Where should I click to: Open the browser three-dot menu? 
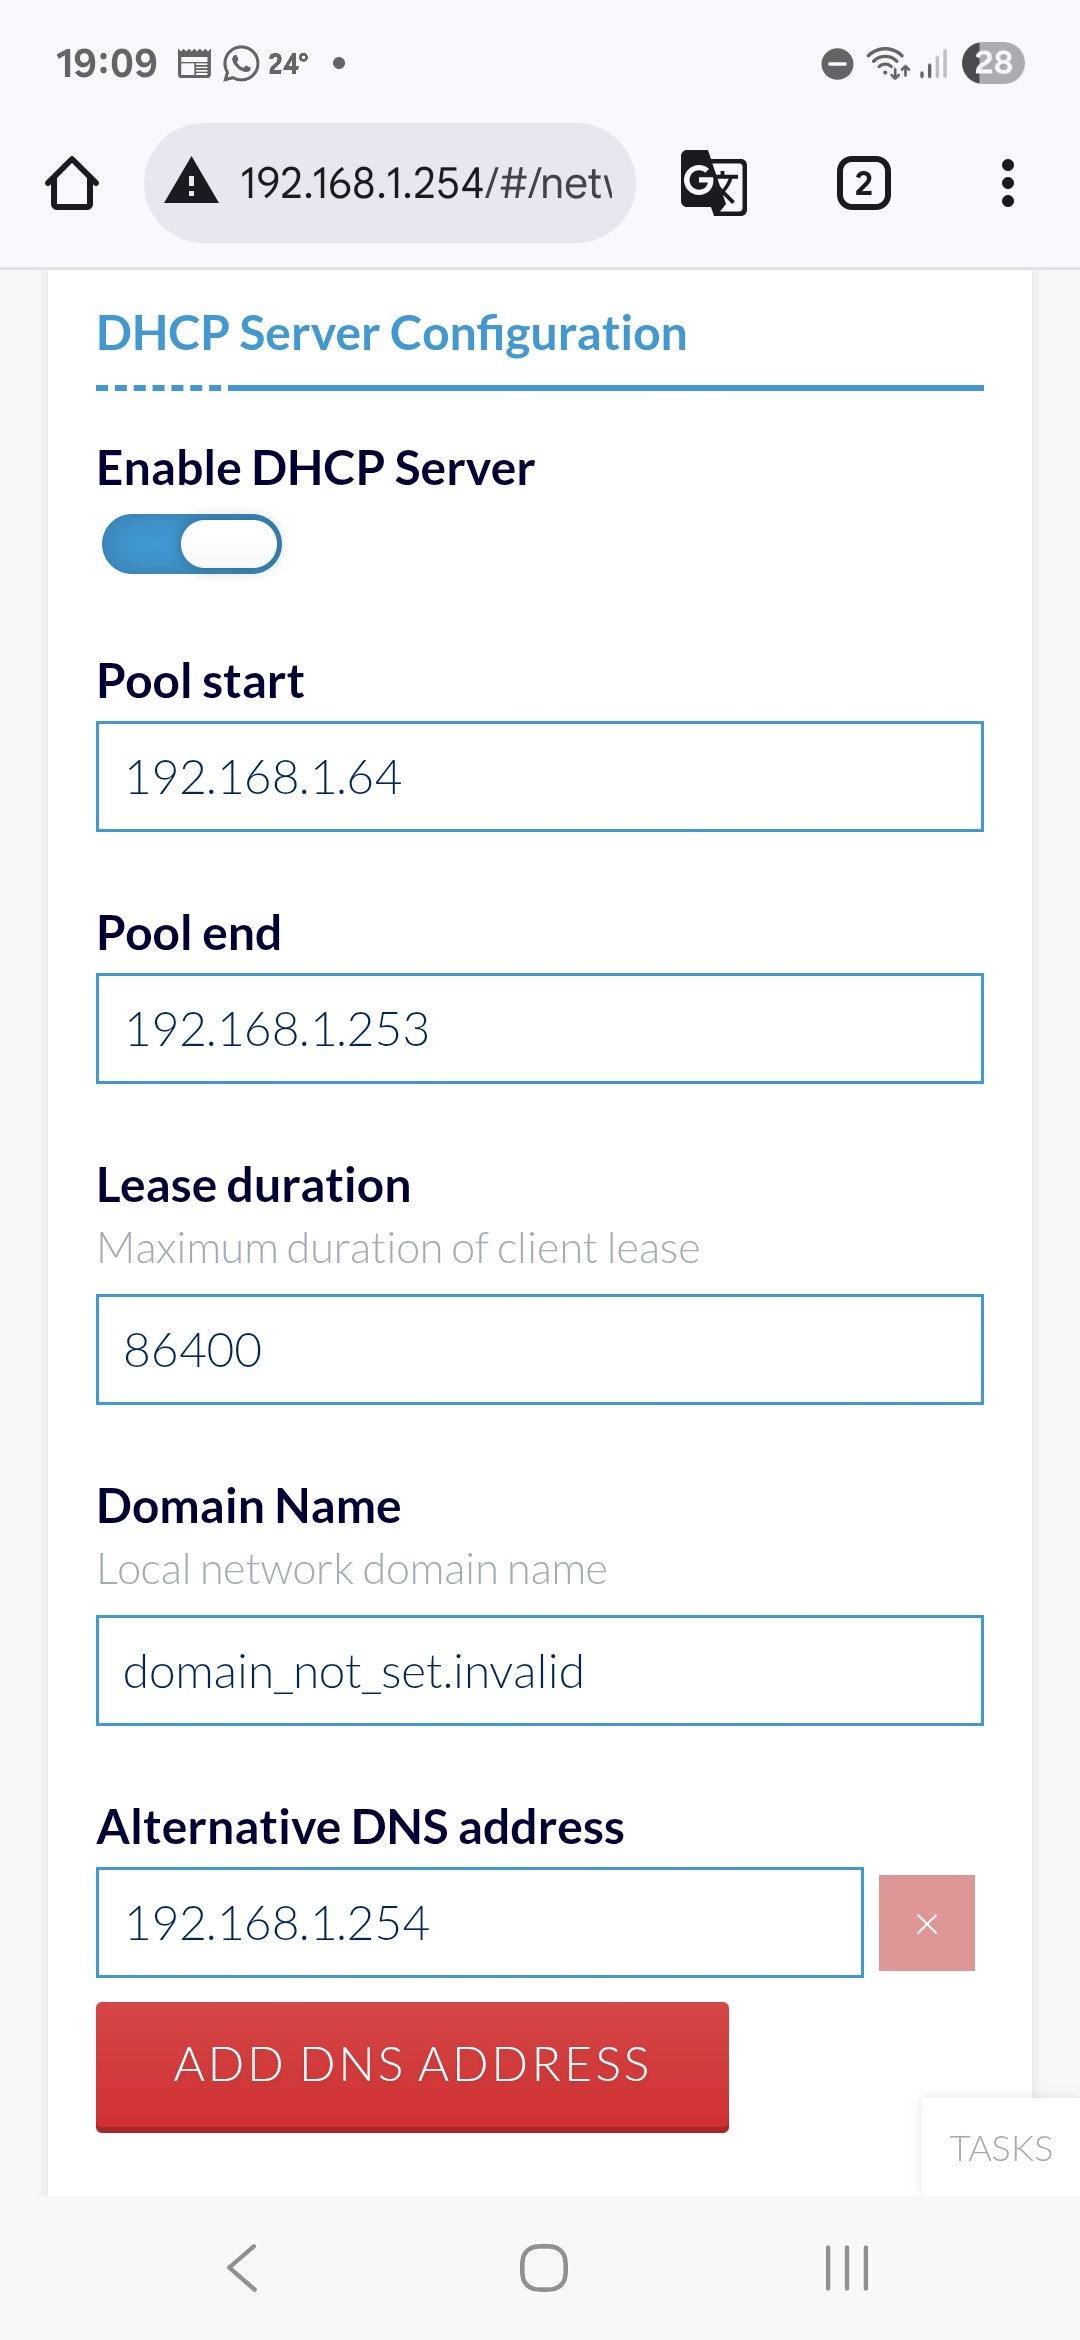(x=1007, y=184)
